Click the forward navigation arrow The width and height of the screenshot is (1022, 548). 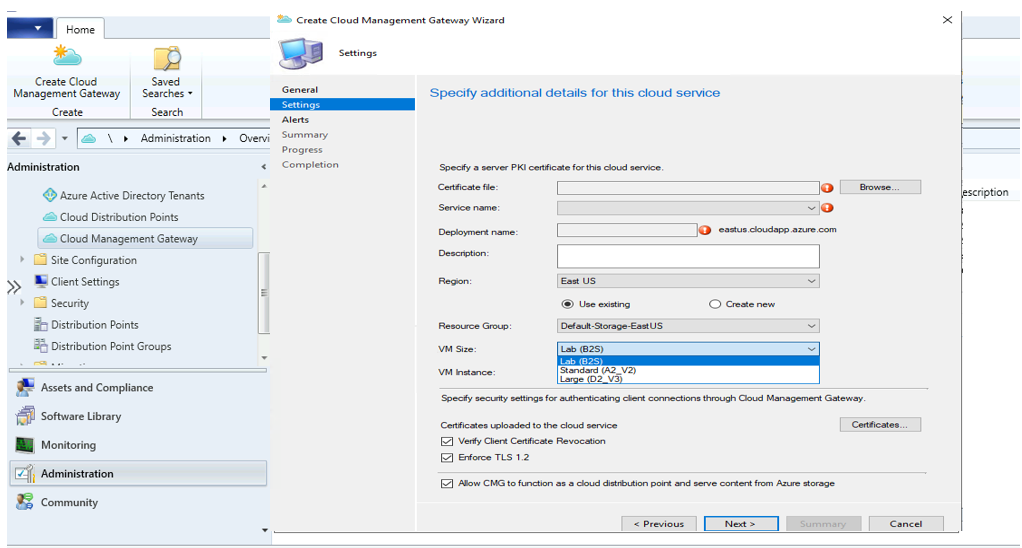[x=43, y=138]
